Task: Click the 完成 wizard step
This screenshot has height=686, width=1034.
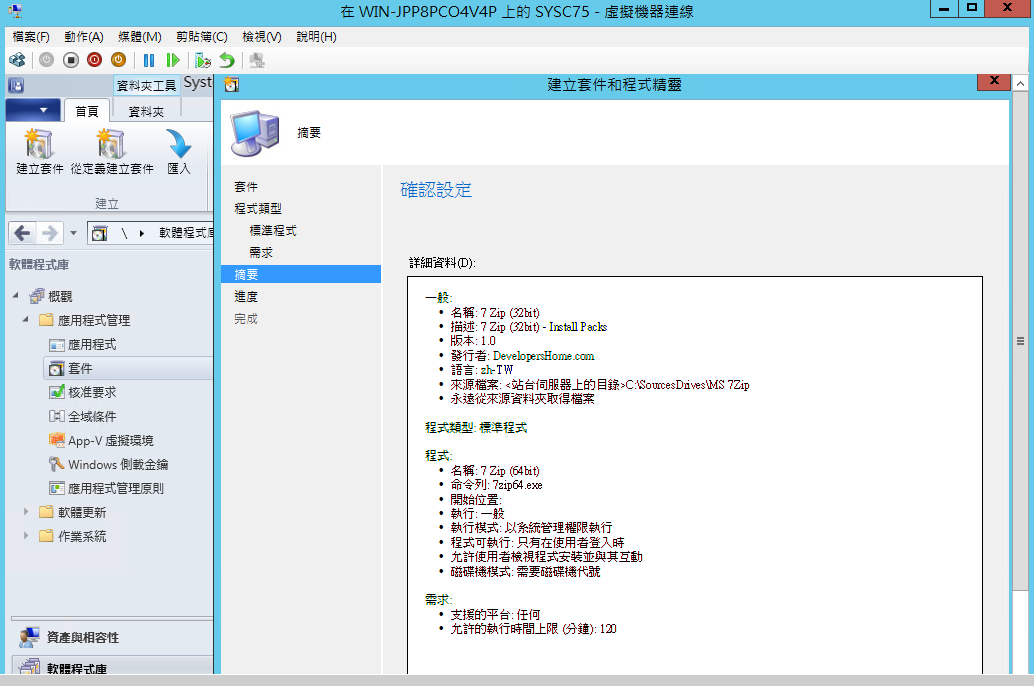Action: (245, 319)
